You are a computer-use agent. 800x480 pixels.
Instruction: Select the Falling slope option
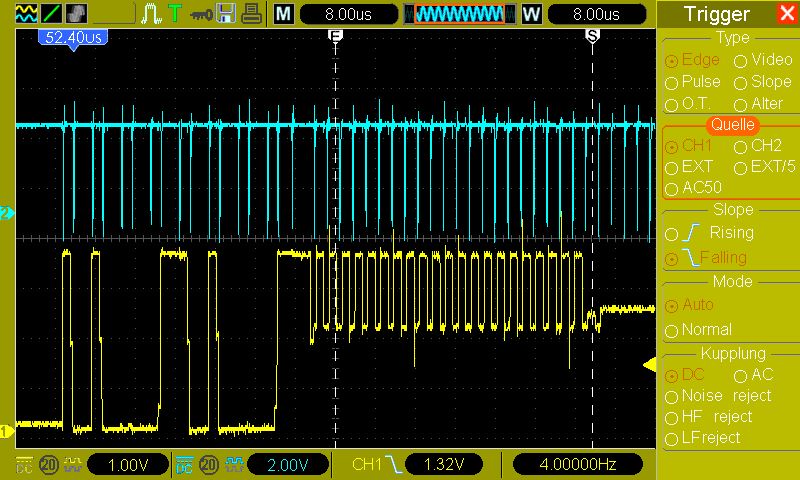pyautogui.click(x=706, y=258)
